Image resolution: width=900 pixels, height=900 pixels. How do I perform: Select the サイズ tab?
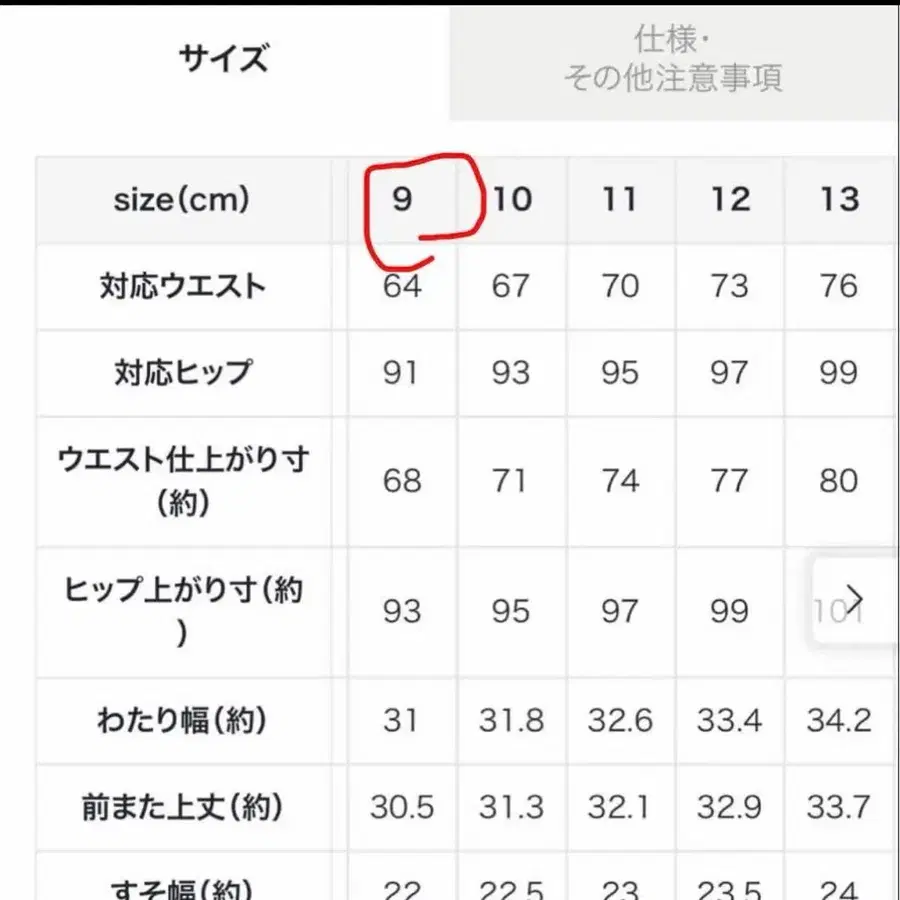pos(222,58)
